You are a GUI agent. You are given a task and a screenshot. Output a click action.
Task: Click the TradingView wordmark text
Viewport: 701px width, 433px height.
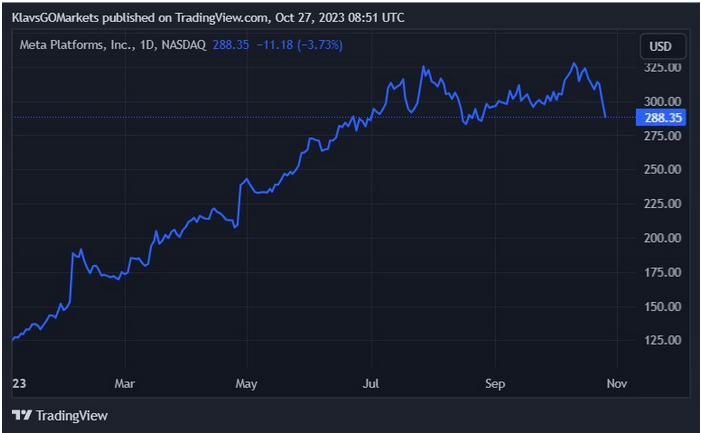click(x=71, y=415)
